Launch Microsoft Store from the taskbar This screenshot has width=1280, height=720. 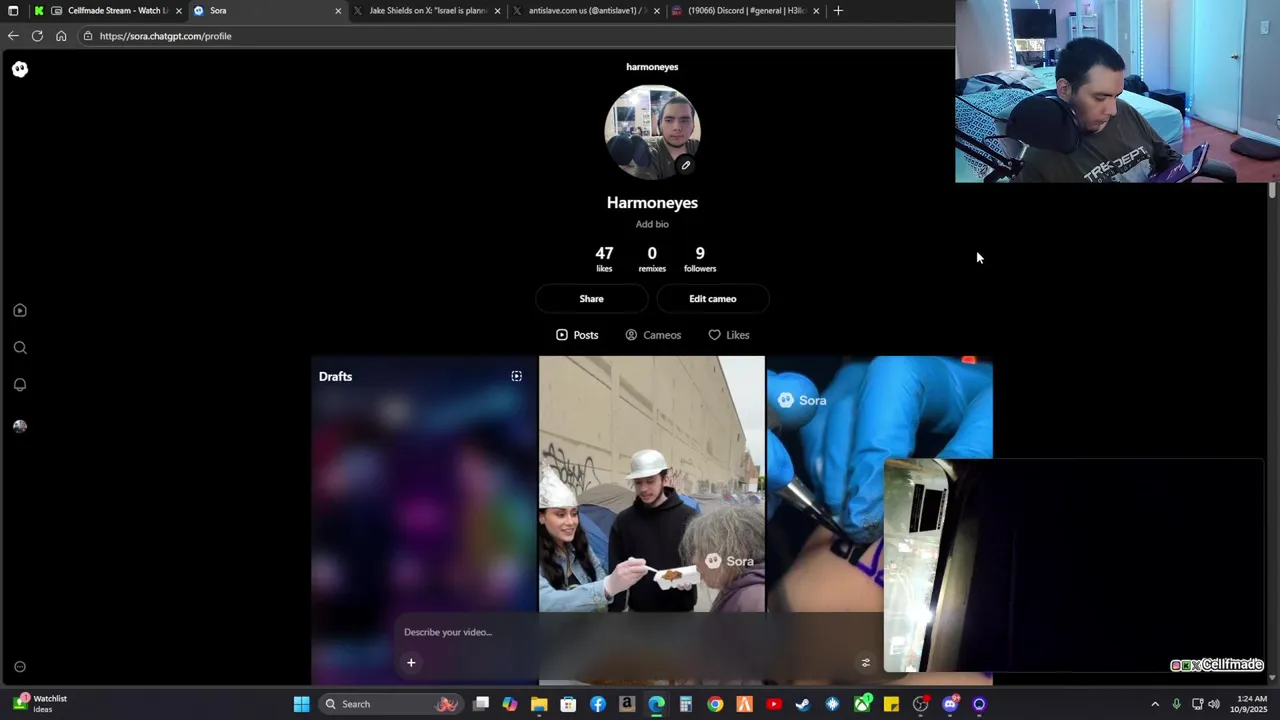(x=568, y=704)
